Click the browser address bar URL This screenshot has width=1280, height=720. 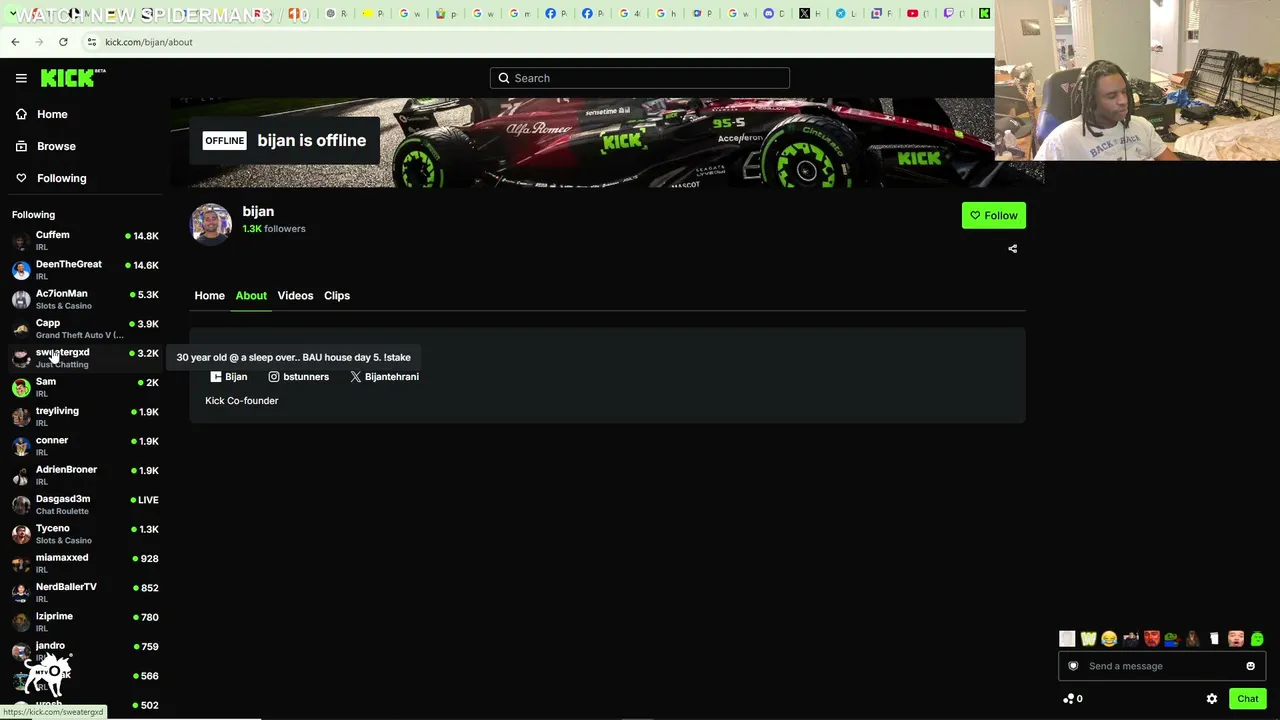pyautogui.click(x=149, y=42)
